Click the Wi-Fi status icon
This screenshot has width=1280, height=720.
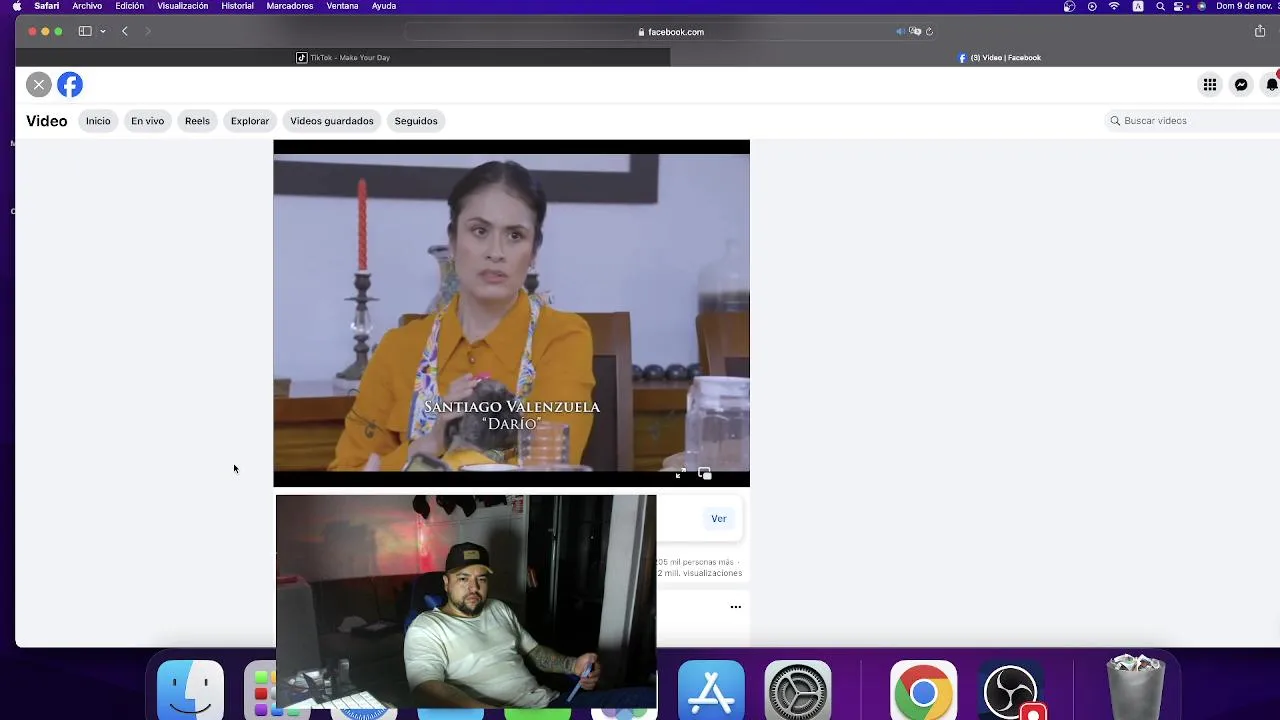(1114, 6)
